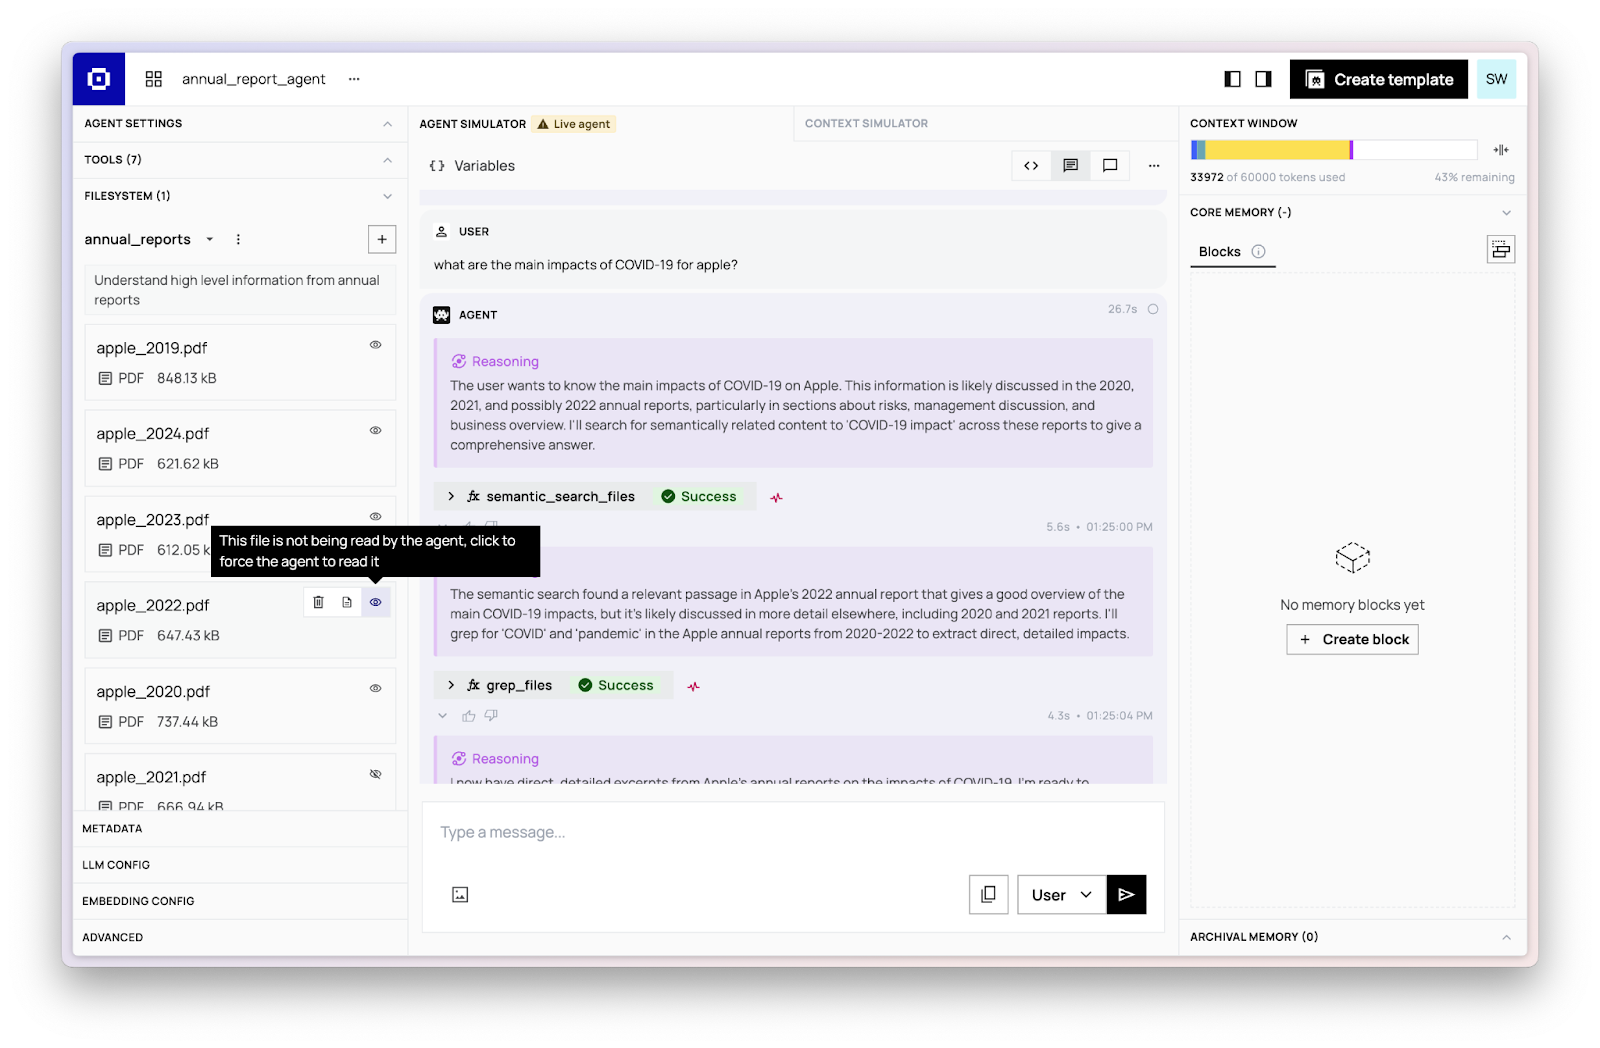
Task: Open the memory blocks layout icon
Action: pyautogui.click(x=1501, y=250)
